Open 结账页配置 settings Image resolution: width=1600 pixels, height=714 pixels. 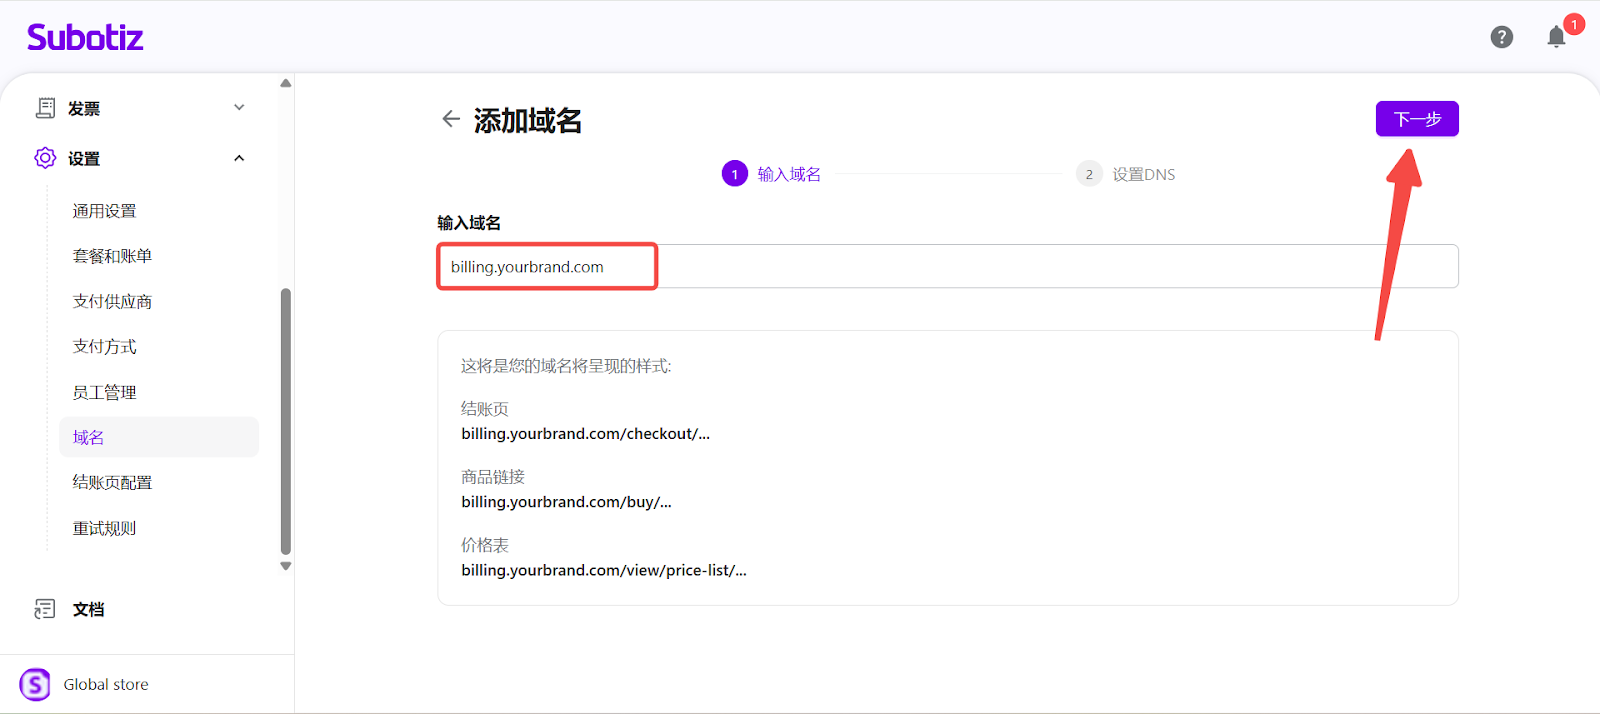[112, 482]
